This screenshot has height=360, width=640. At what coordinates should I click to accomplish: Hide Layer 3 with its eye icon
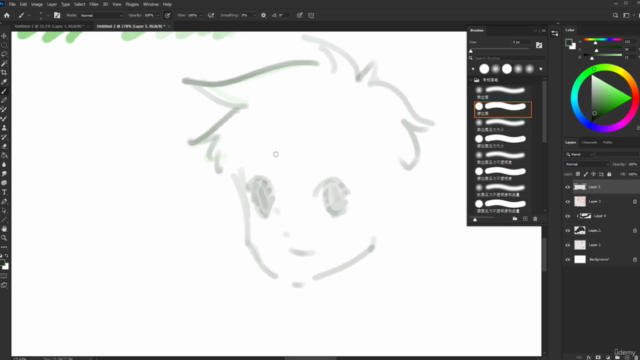[x=567, y=202]
